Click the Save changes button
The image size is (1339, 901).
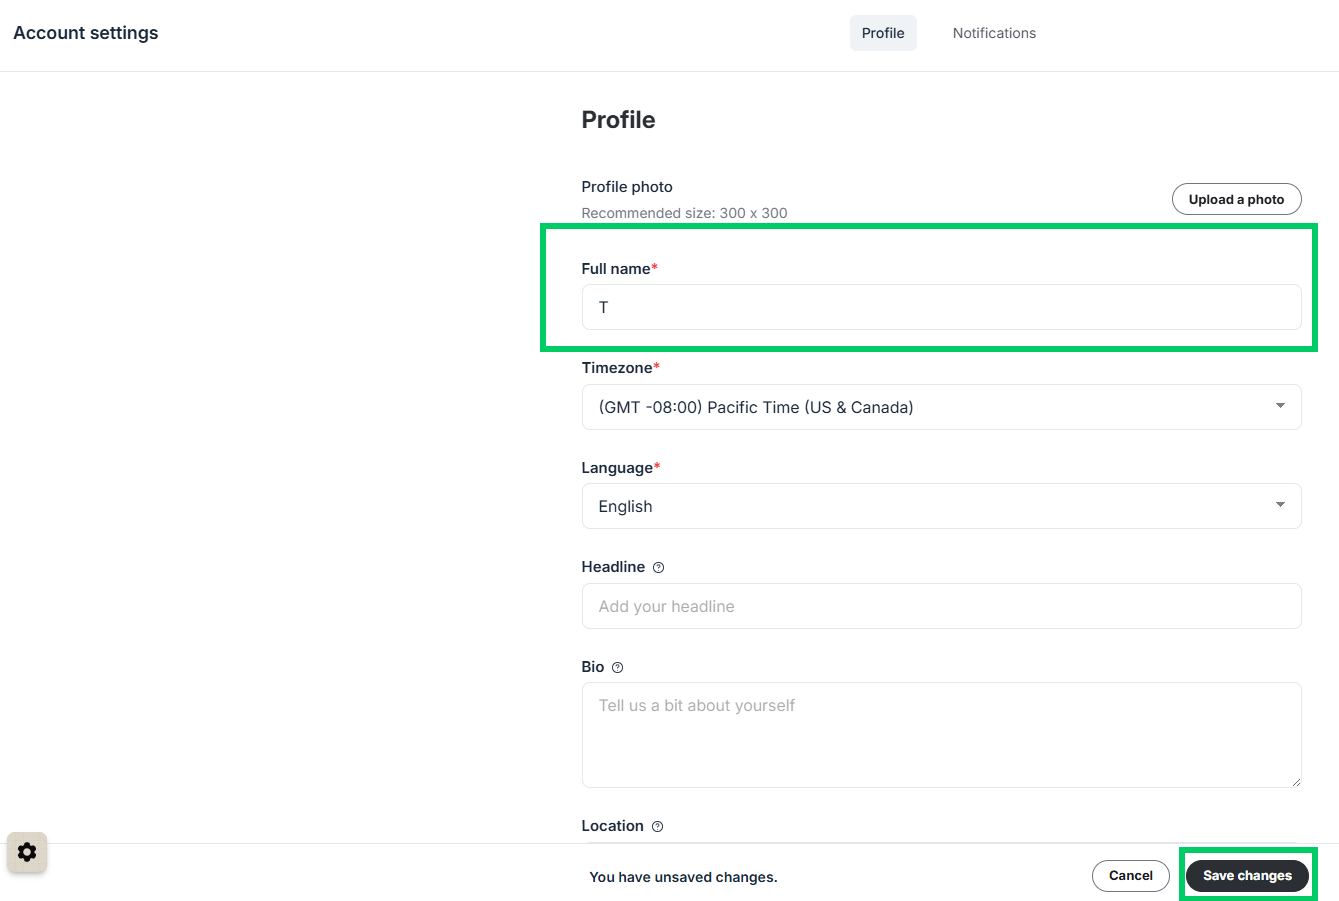(1247, 875)
